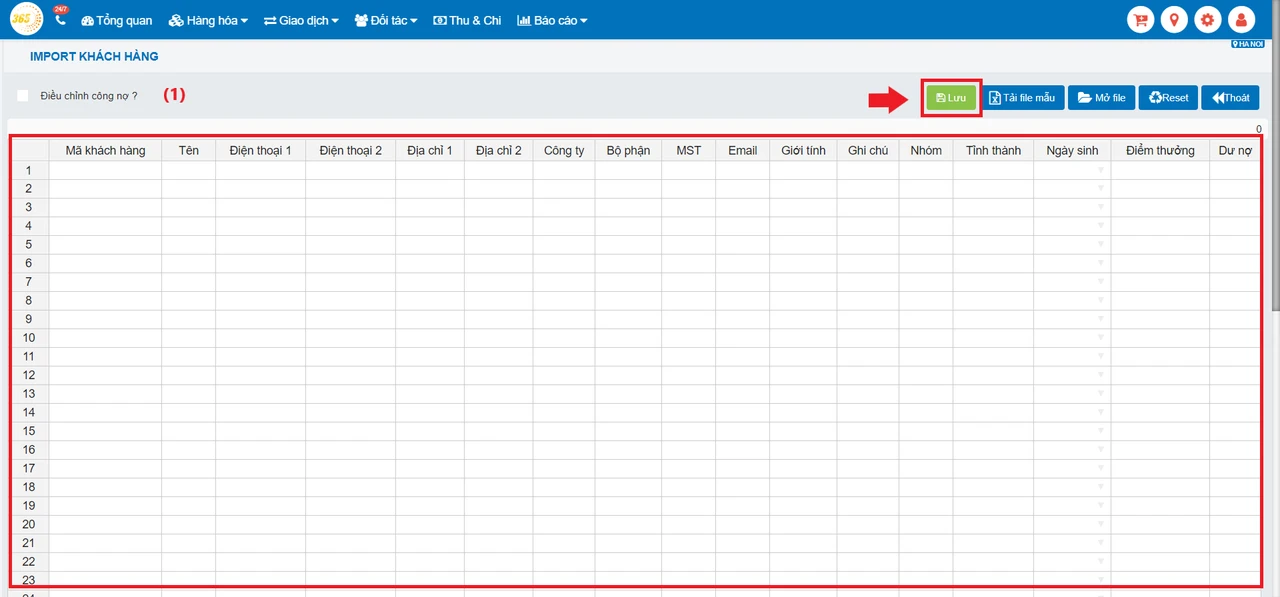Download sample with Tải file mẫu
The width and height of the screenshot is (1280, 597).
pos(1022,97)
